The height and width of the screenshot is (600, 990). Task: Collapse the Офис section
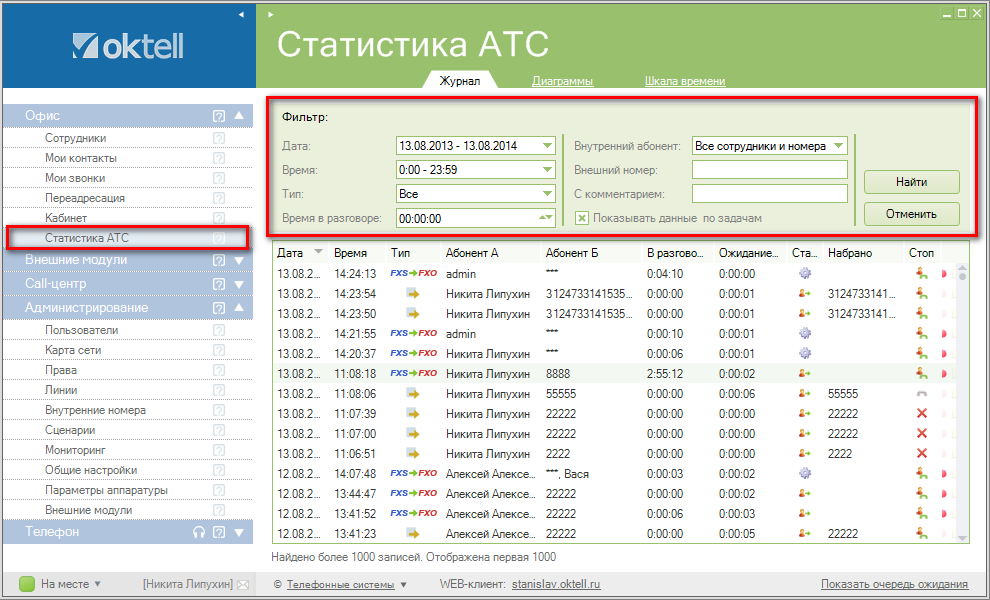pyautogui.click(x=239, y=116)
